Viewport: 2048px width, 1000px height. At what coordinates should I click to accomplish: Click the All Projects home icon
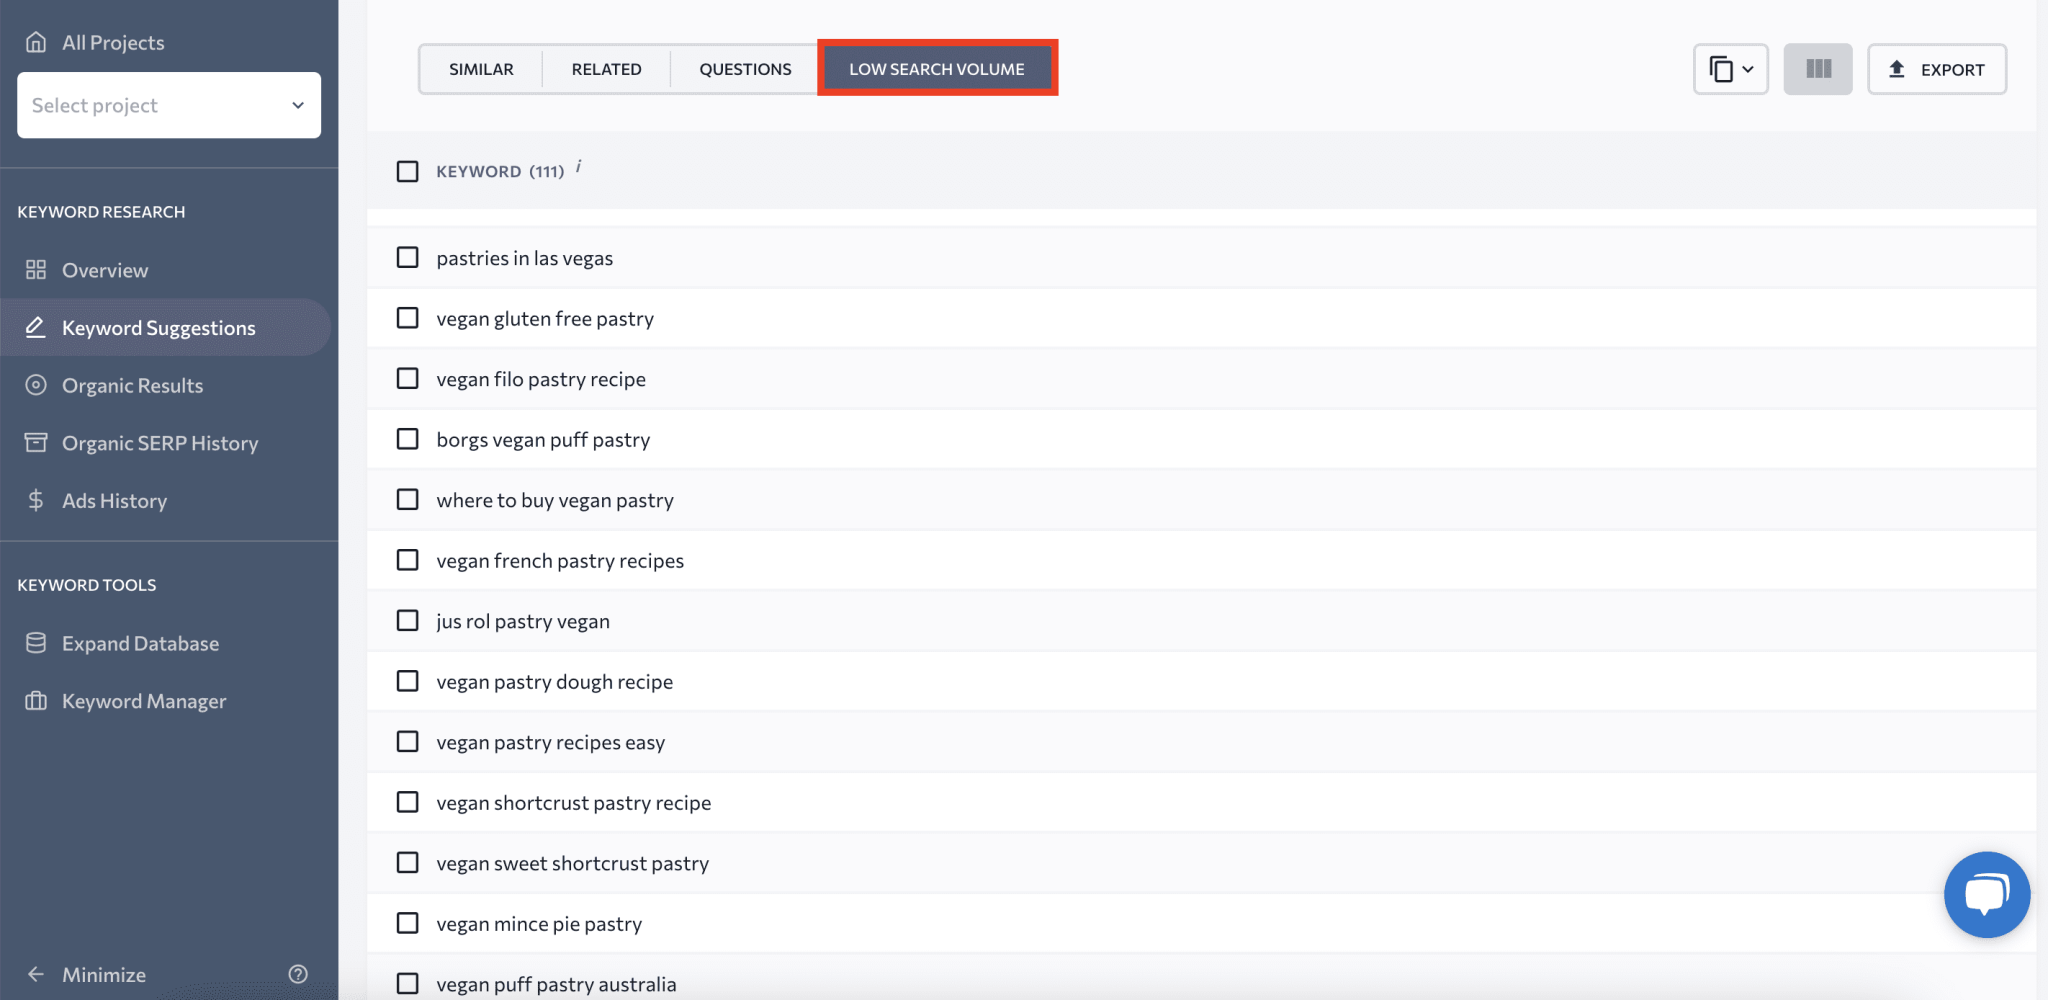[36, 41]
